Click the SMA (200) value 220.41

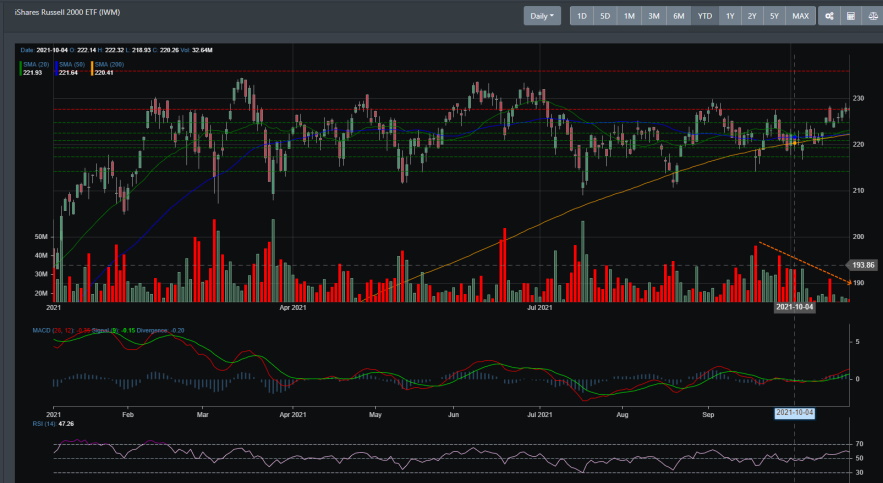(x=104, y=73)
